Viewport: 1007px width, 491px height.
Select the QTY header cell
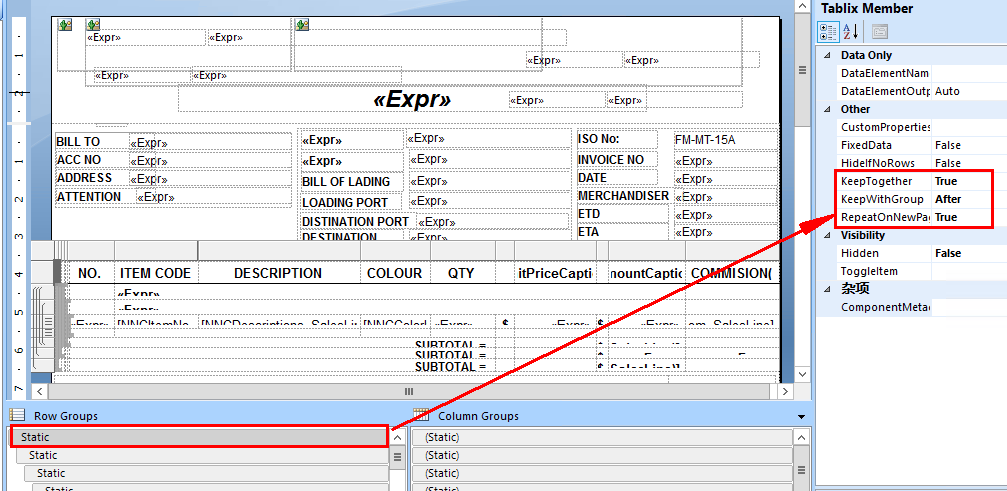coord(462,273)
